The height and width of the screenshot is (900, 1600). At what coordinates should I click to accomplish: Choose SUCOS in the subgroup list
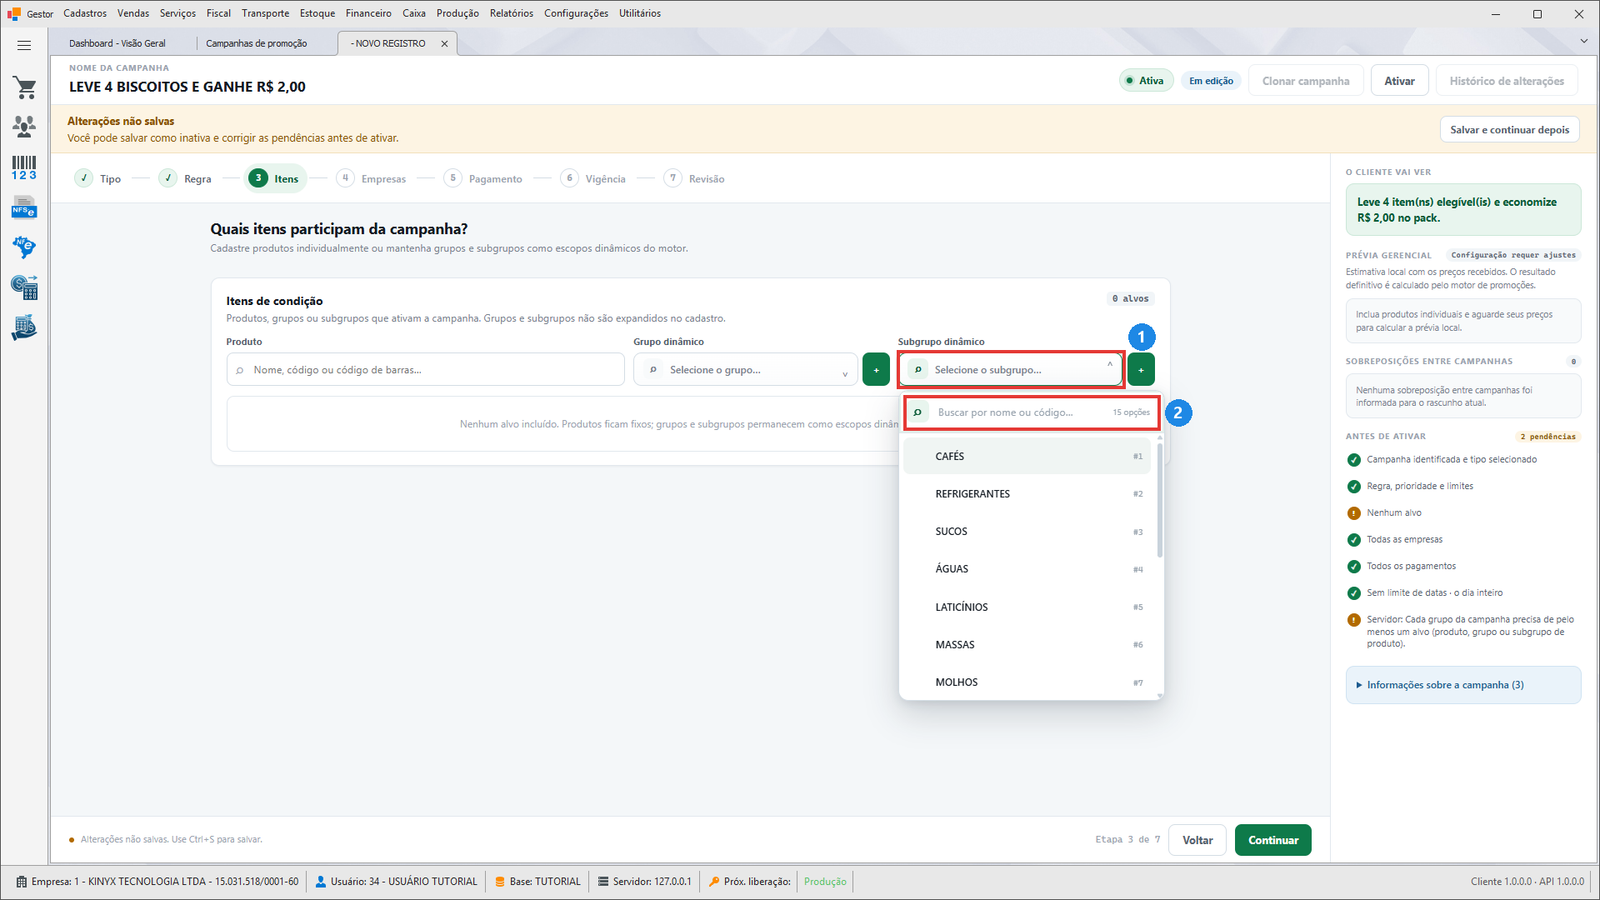point(1027,532)
